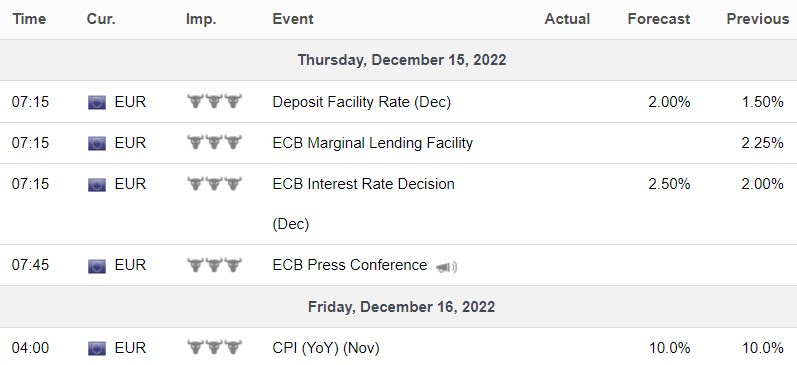Open the ECB Press Conference event
This screenshot has height=365, width=797.
click(350, 265)
